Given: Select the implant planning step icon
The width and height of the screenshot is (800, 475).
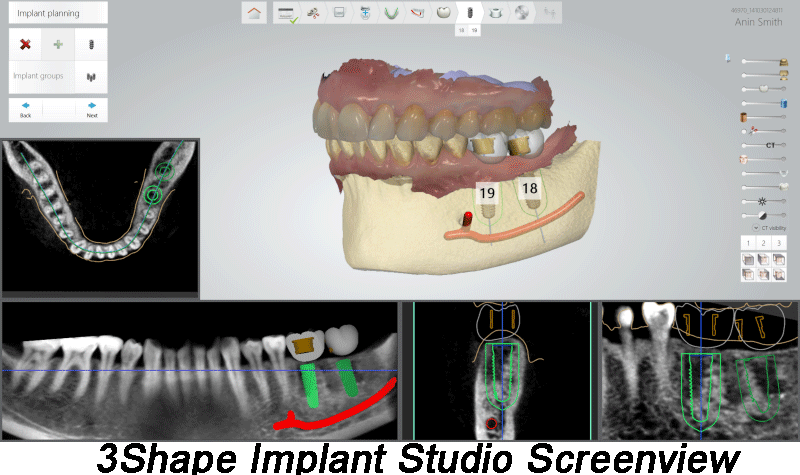Looking at the screenshot, I should [470, 13].
